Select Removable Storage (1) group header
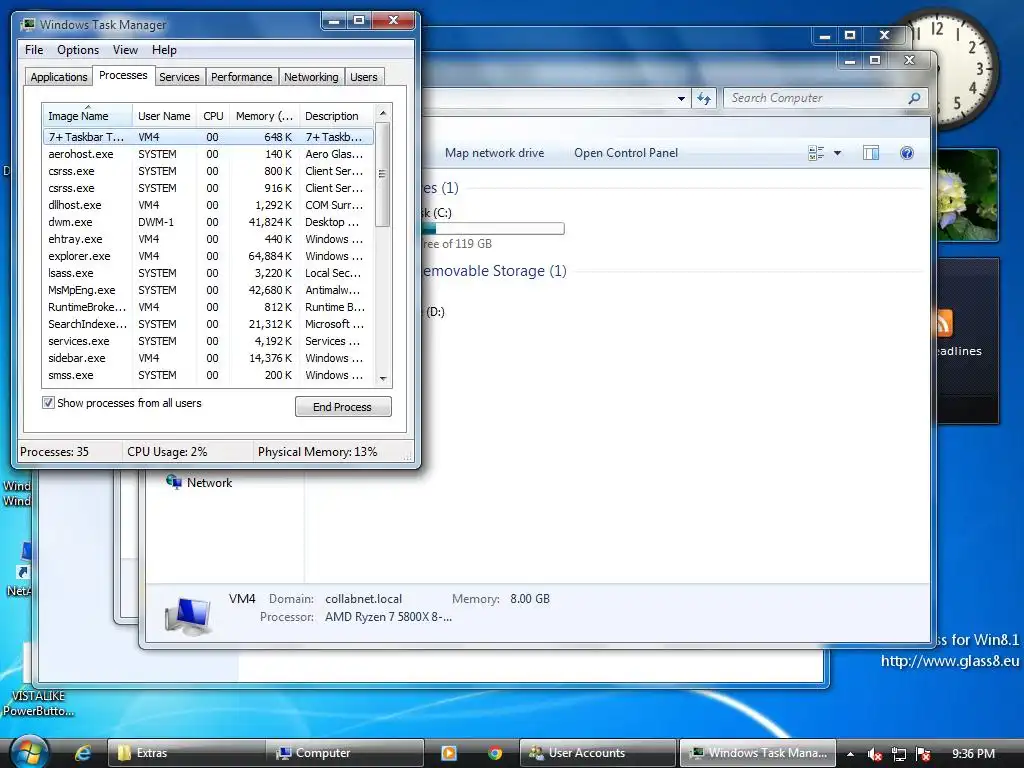Viewport: 1024px width, 768px height. (x=494, y=271)
